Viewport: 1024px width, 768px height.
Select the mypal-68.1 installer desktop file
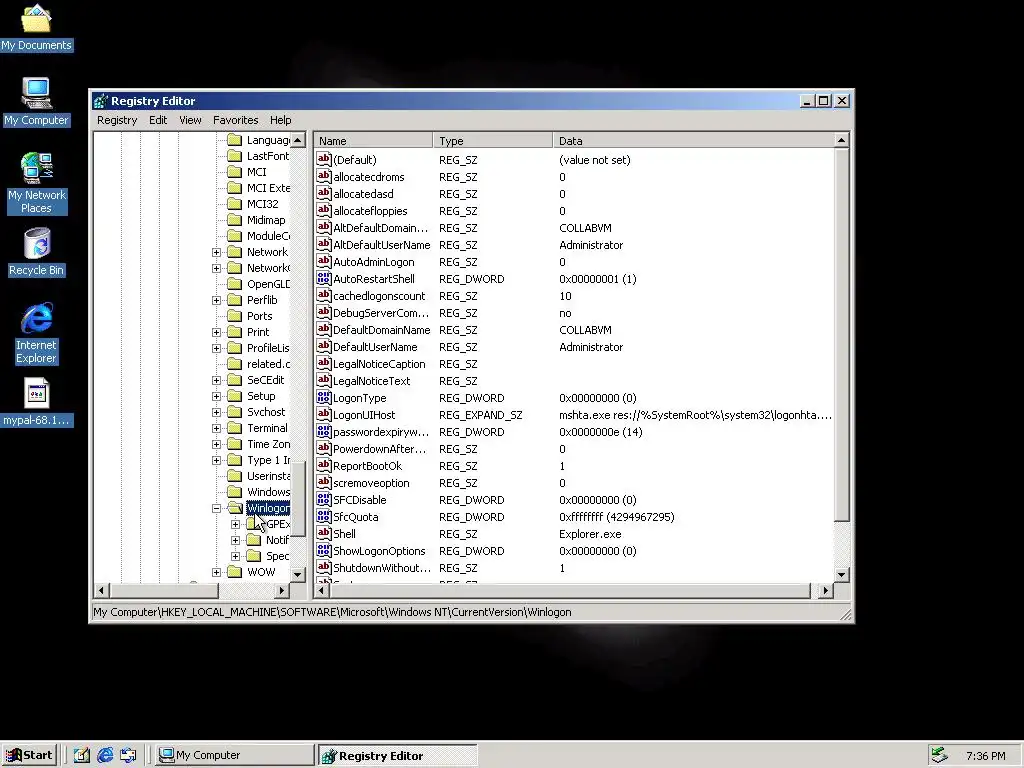pyautogui.click(x=37, y=402)
